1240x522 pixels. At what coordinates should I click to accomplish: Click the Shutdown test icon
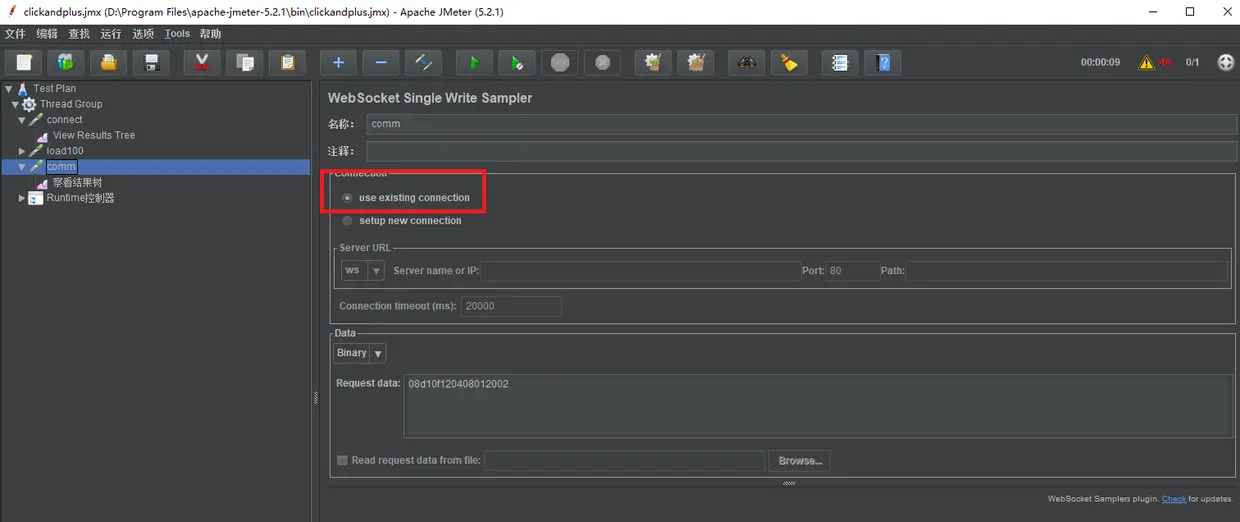(x=603, y=62)
